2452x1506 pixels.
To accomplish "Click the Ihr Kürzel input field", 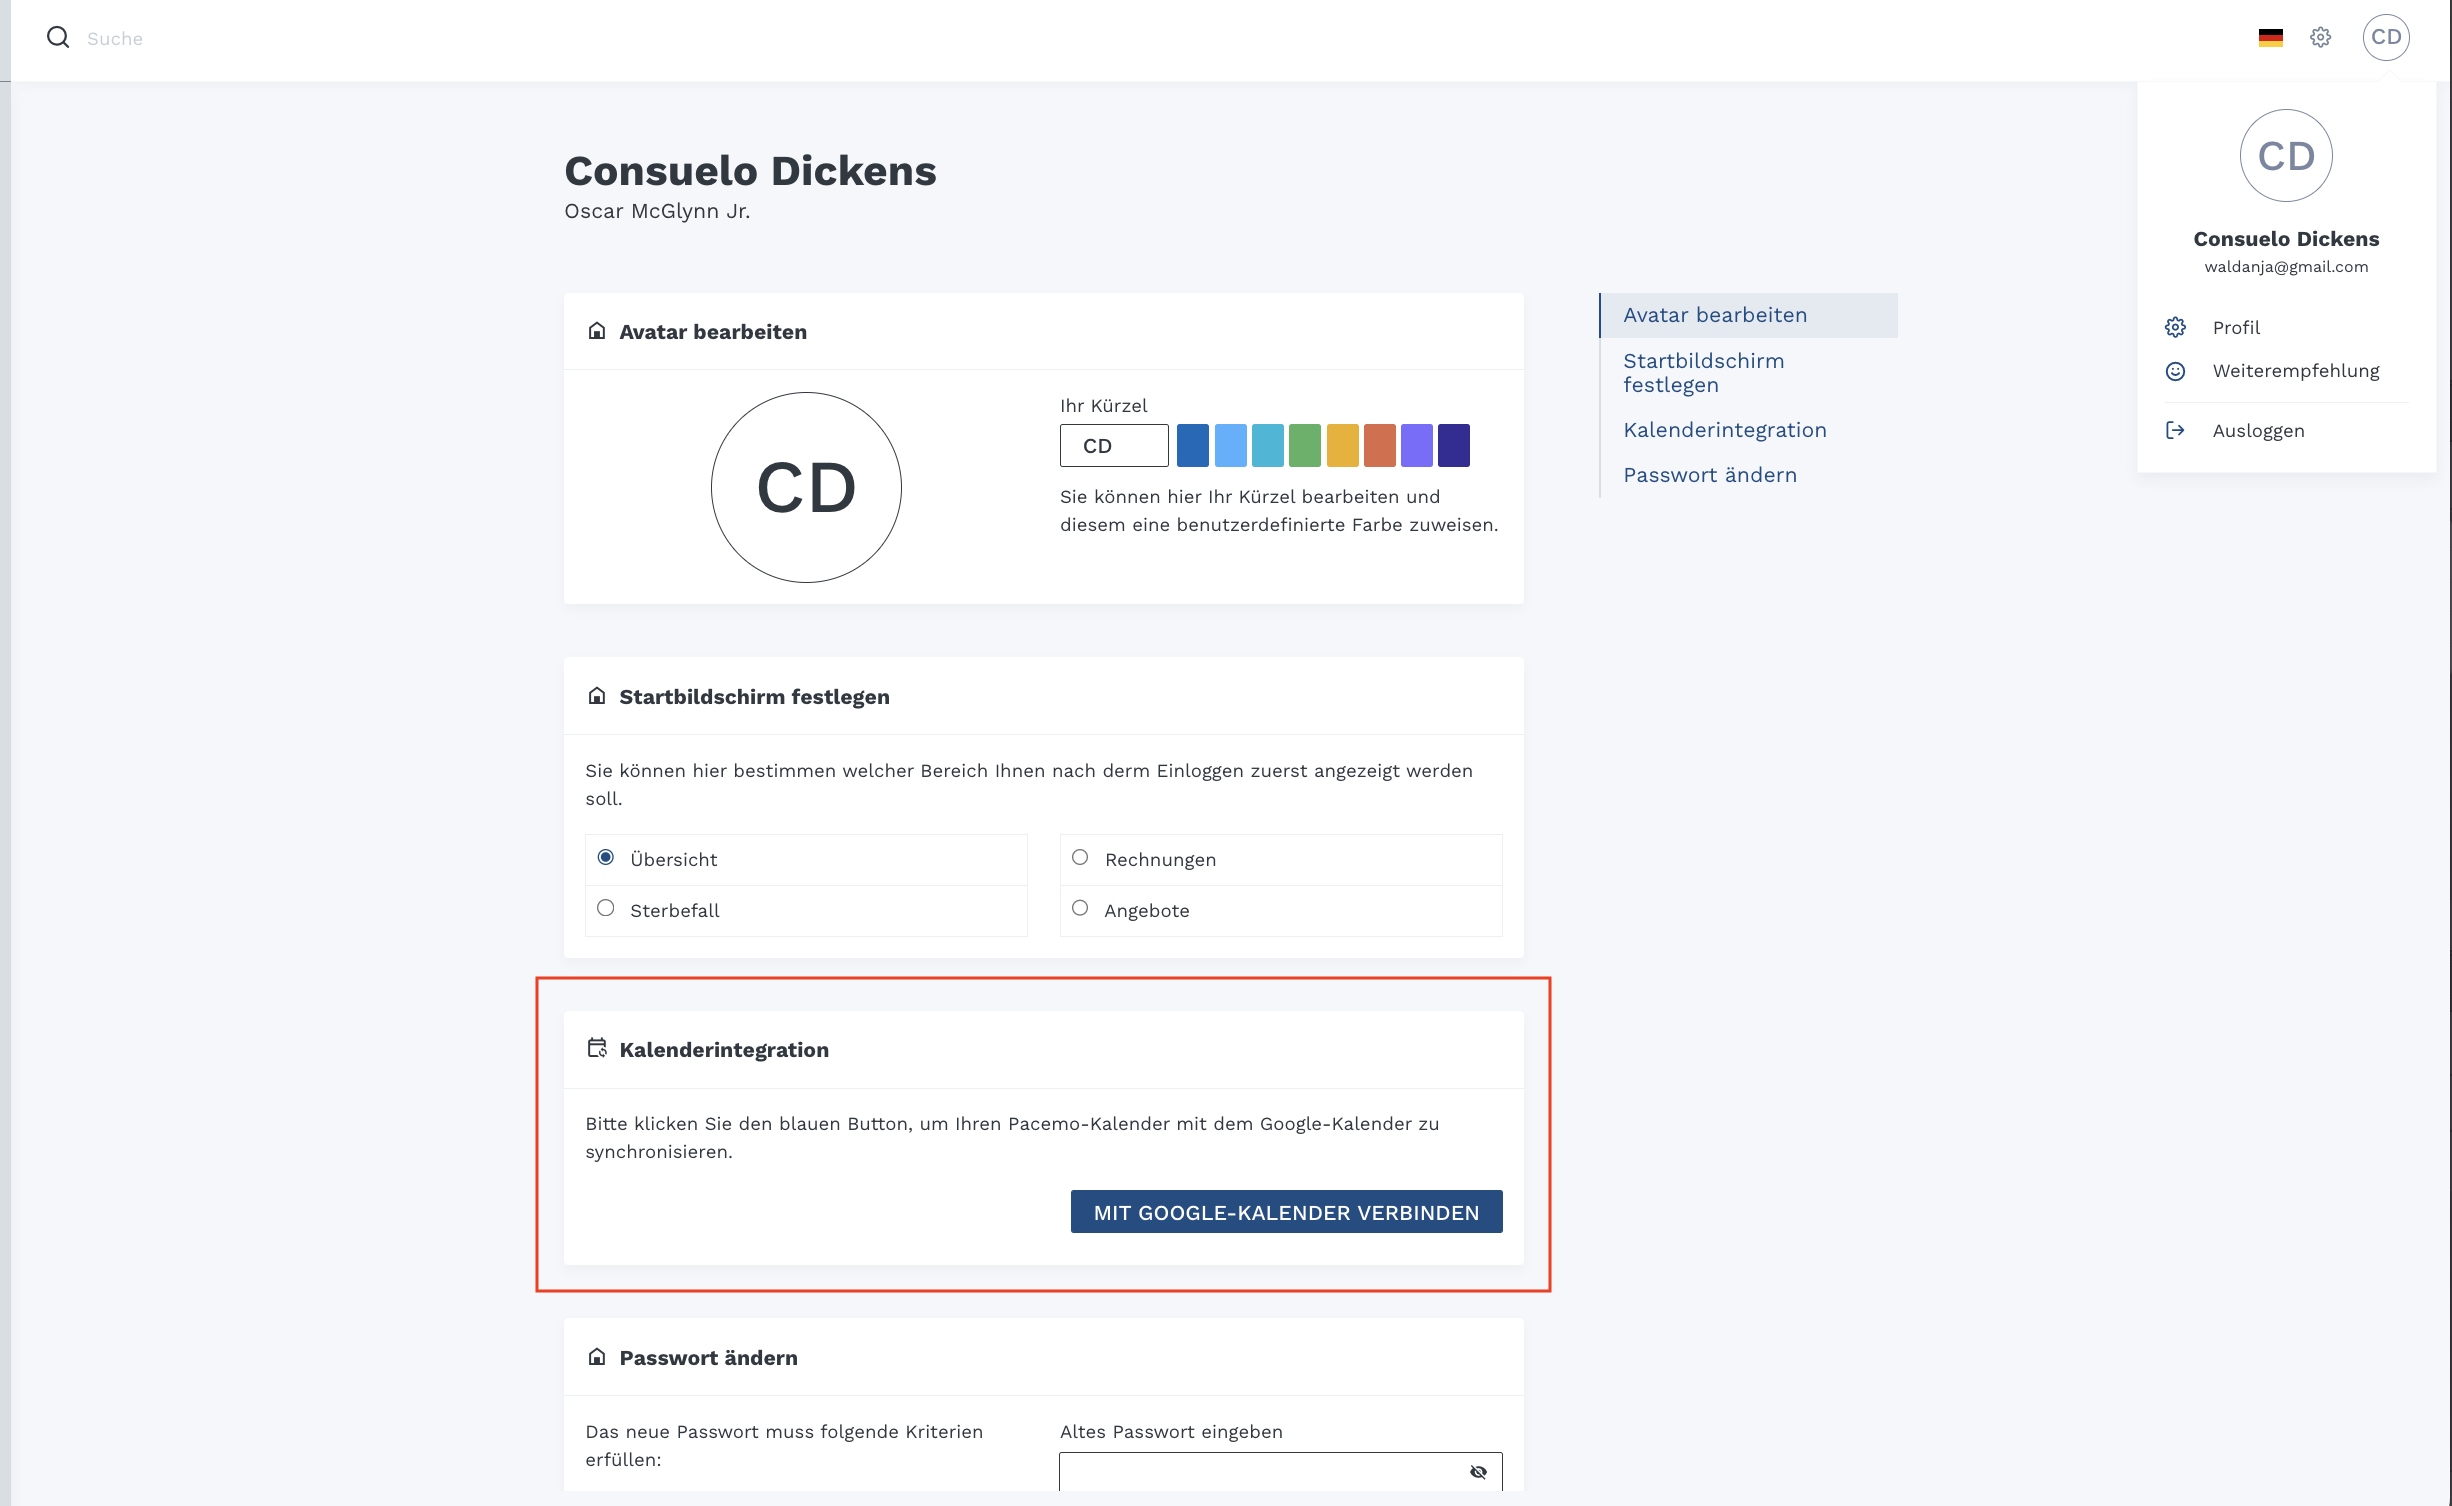I will [1114, 446].
